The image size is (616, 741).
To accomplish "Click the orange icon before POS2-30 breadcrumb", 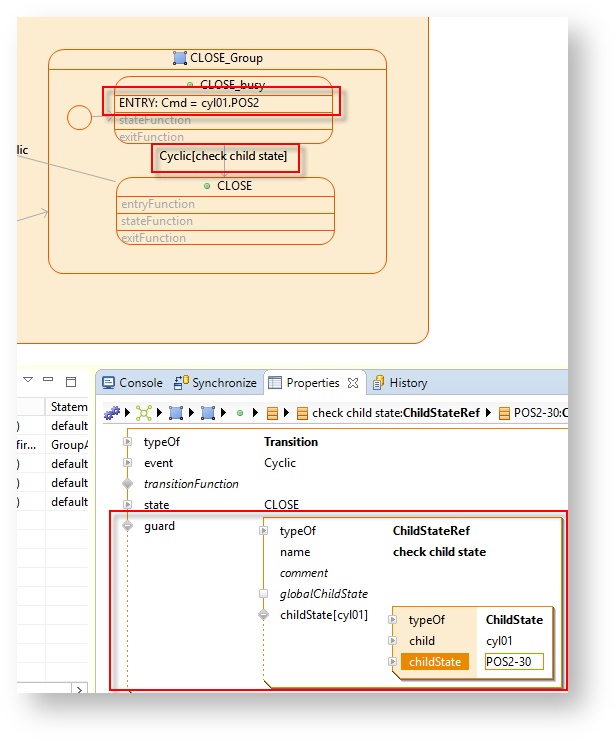I will (x=504, y=412).
